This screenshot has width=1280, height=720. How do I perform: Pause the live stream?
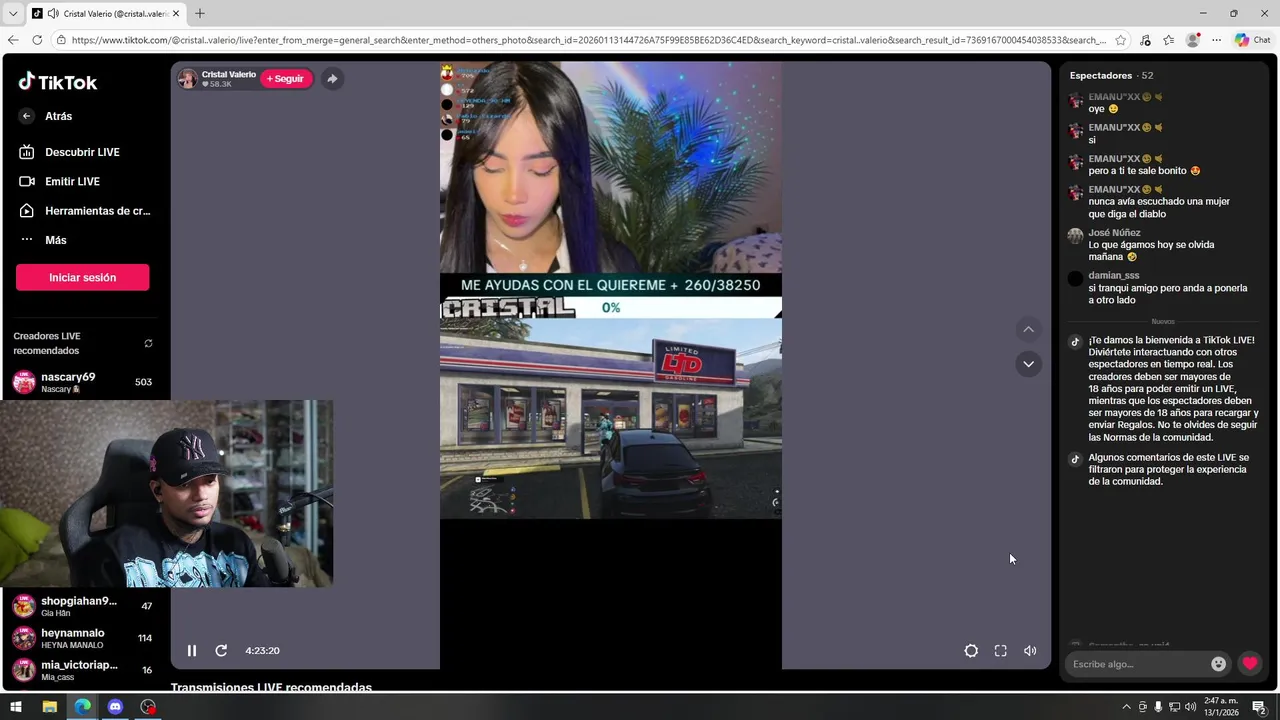coord(192,650)
